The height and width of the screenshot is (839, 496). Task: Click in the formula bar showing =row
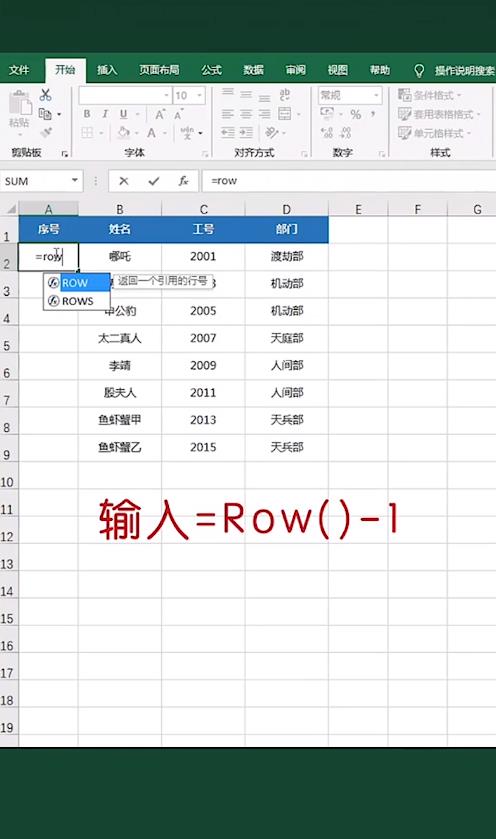coord(349,181)
